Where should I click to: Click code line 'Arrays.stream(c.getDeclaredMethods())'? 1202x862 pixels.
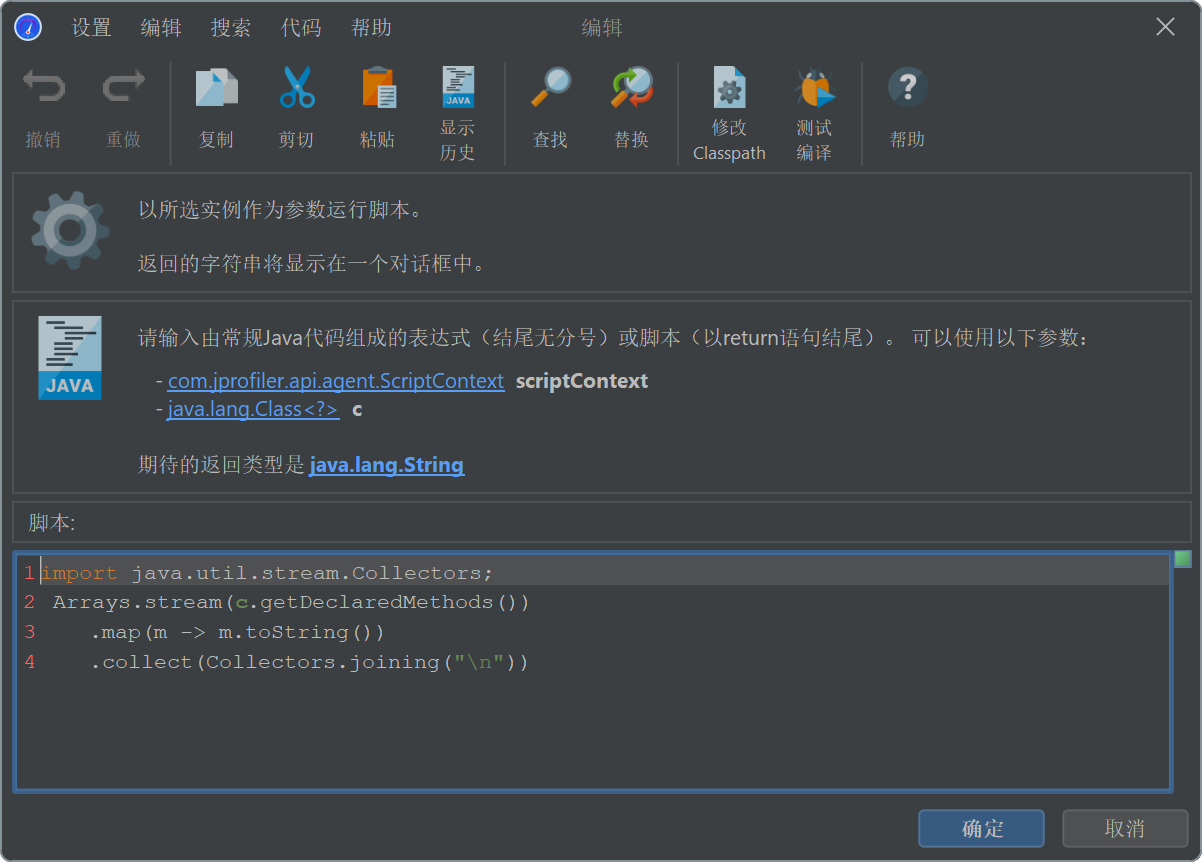(291, 602)
